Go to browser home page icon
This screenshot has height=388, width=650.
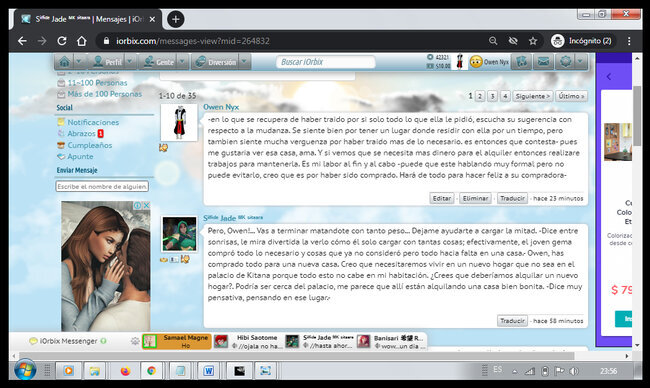(82, 41)
